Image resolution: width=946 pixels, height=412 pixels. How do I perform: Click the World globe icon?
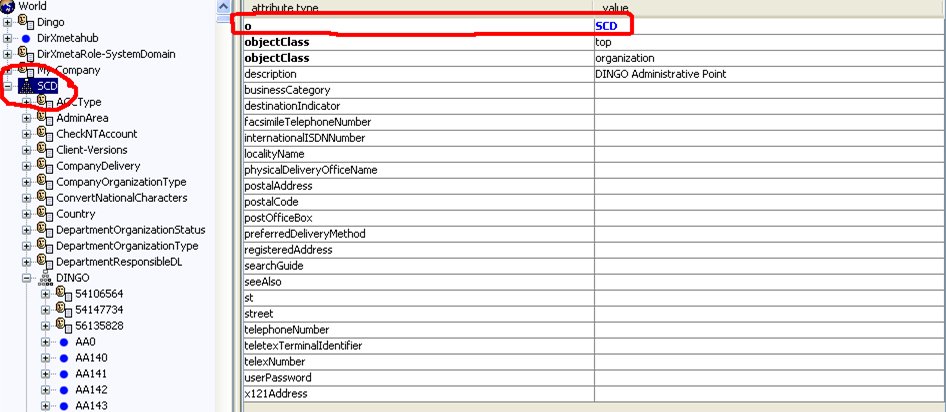click(8, 5)
